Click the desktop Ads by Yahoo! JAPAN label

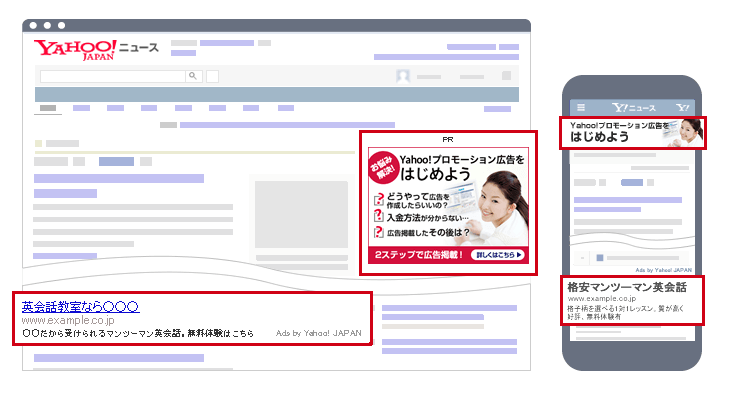(x=318, y=333)
